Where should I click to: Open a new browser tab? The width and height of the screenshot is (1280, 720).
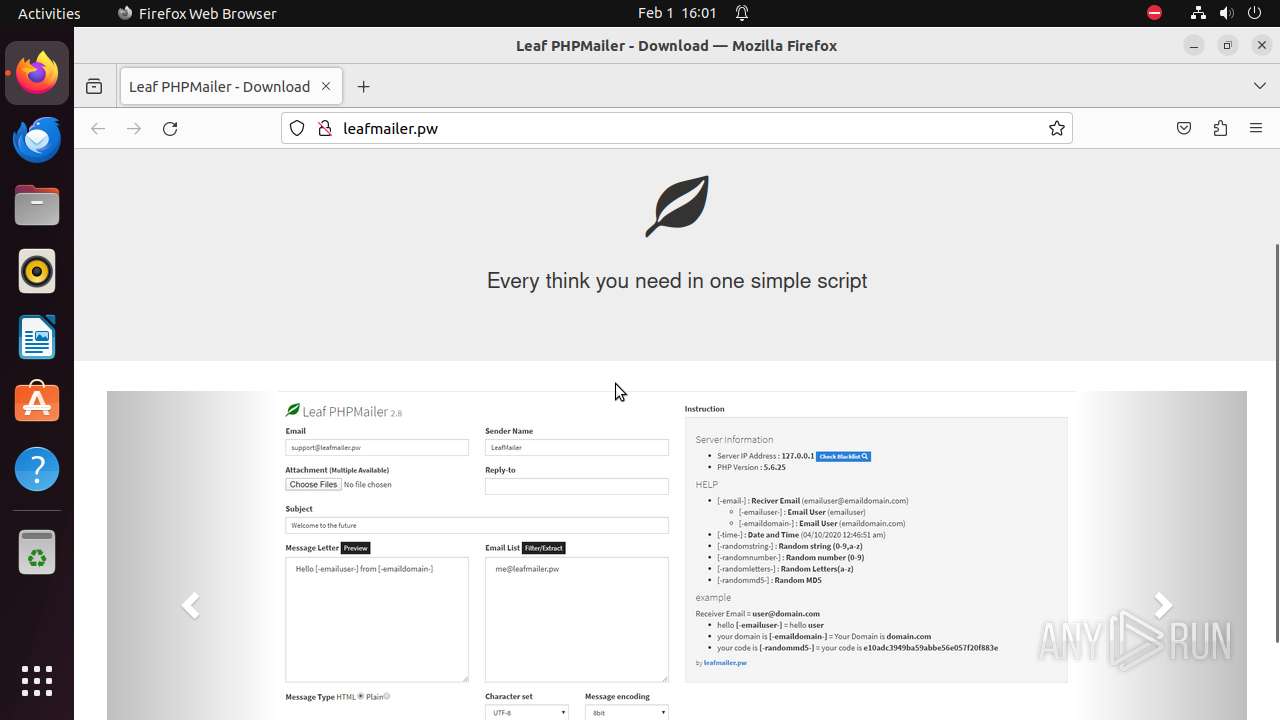363,87
